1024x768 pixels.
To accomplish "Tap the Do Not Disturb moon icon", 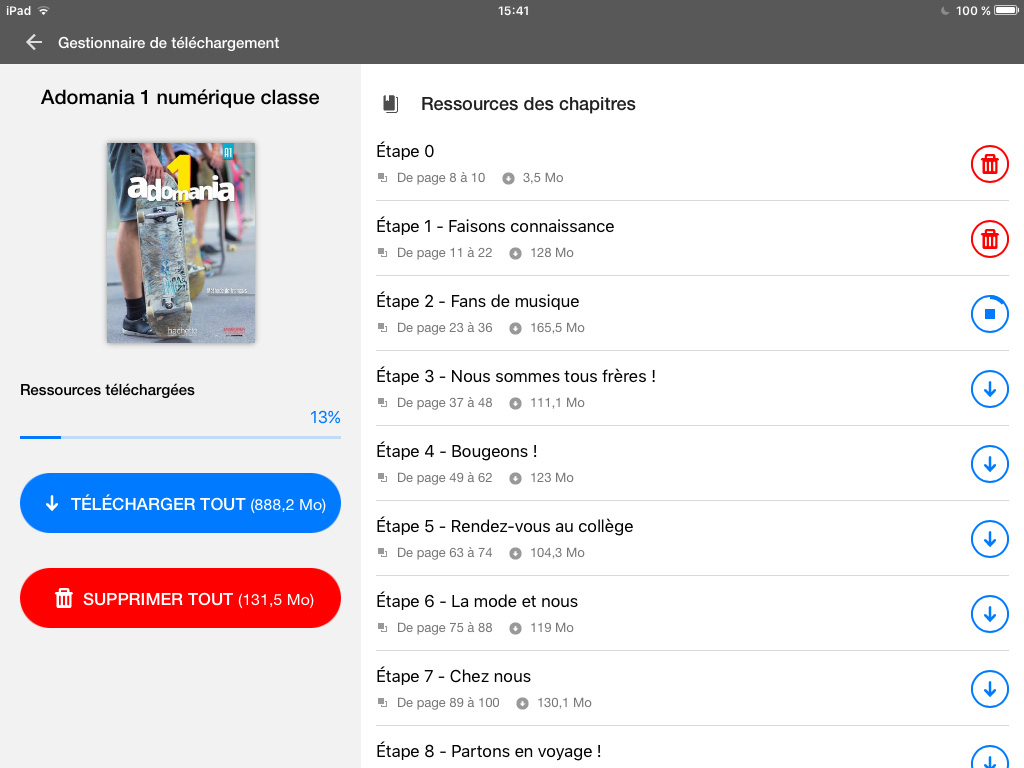I will point(945,10).
